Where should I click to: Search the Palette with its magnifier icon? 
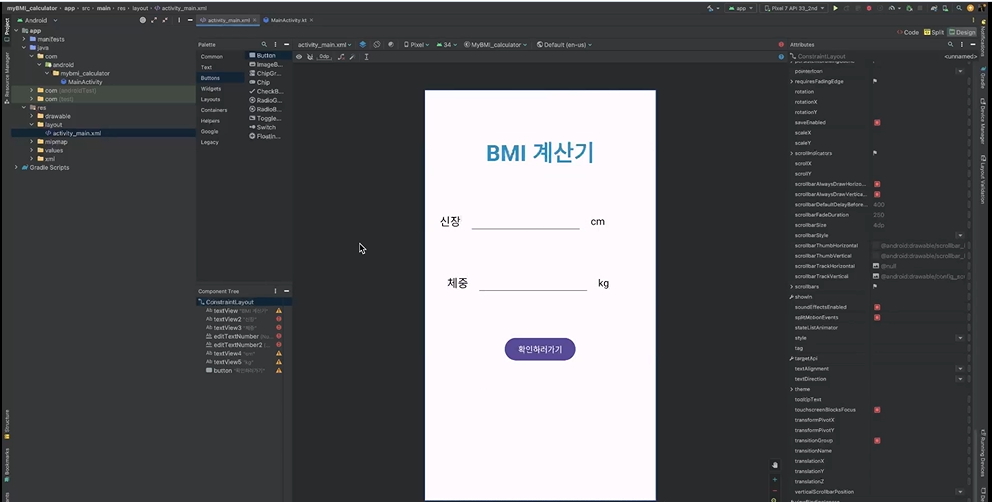click(x=264, y=44)
